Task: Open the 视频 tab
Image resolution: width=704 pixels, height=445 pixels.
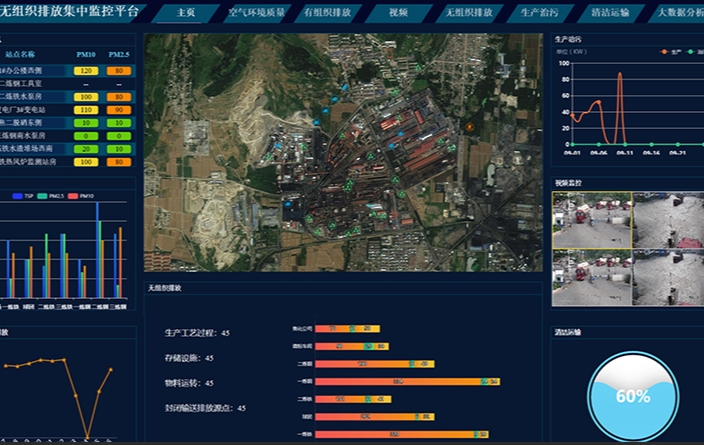Action: [398, 13]
